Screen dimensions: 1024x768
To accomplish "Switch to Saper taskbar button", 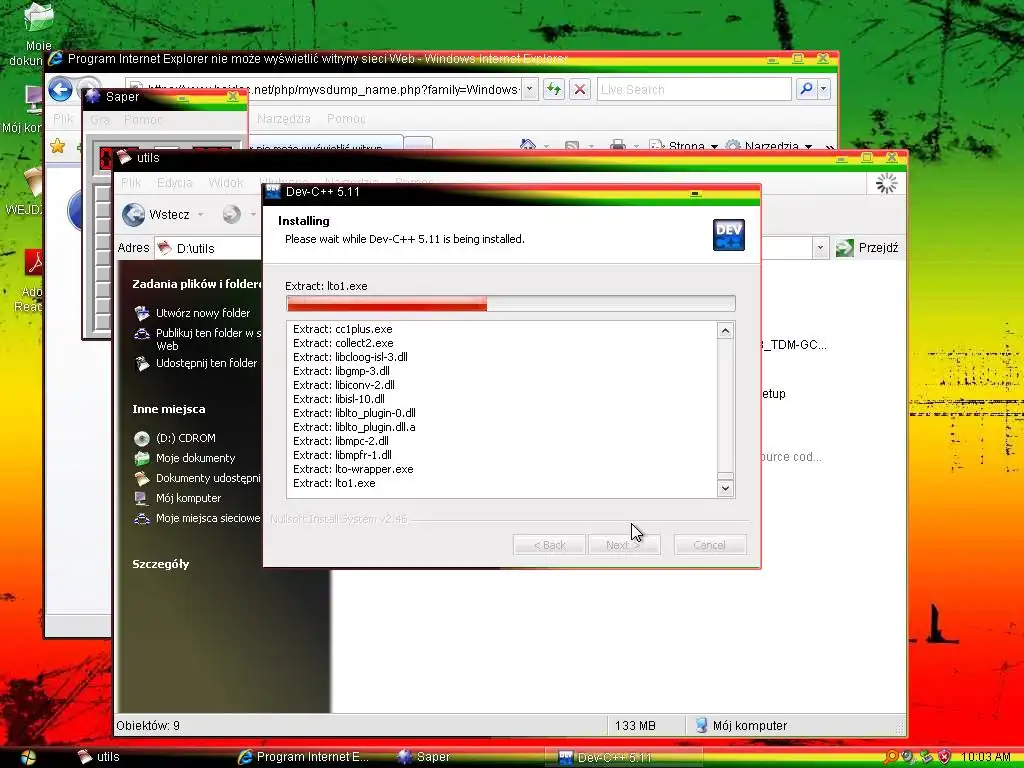I will [x=424, y=757].
